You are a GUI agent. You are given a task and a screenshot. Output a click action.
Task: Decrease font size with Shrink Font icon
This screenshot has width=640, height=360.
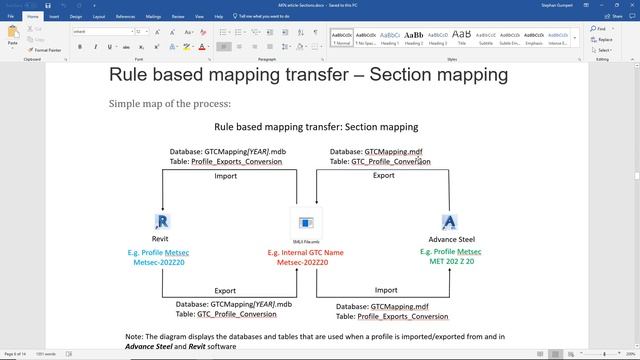pos(172,32)
